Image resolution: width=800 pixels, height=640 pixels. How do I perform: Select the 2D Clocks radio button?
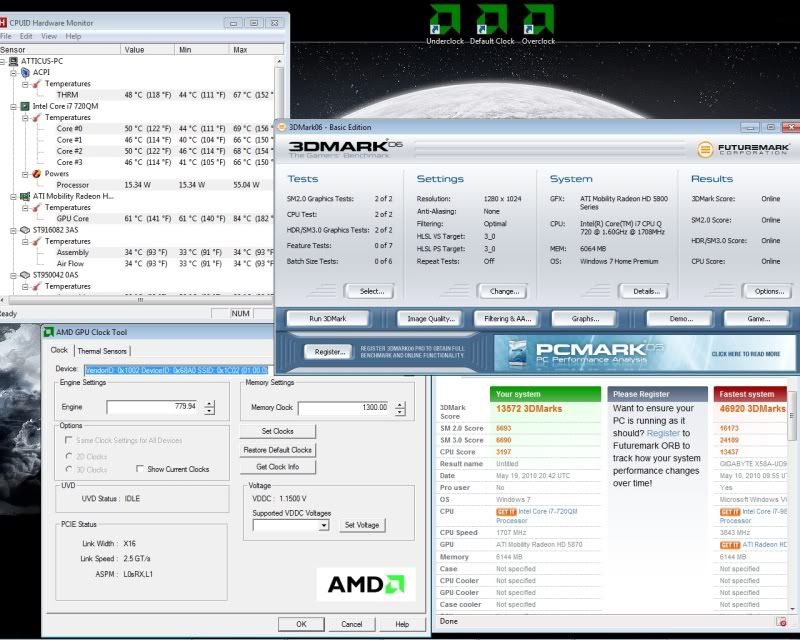tap(69, 456)
